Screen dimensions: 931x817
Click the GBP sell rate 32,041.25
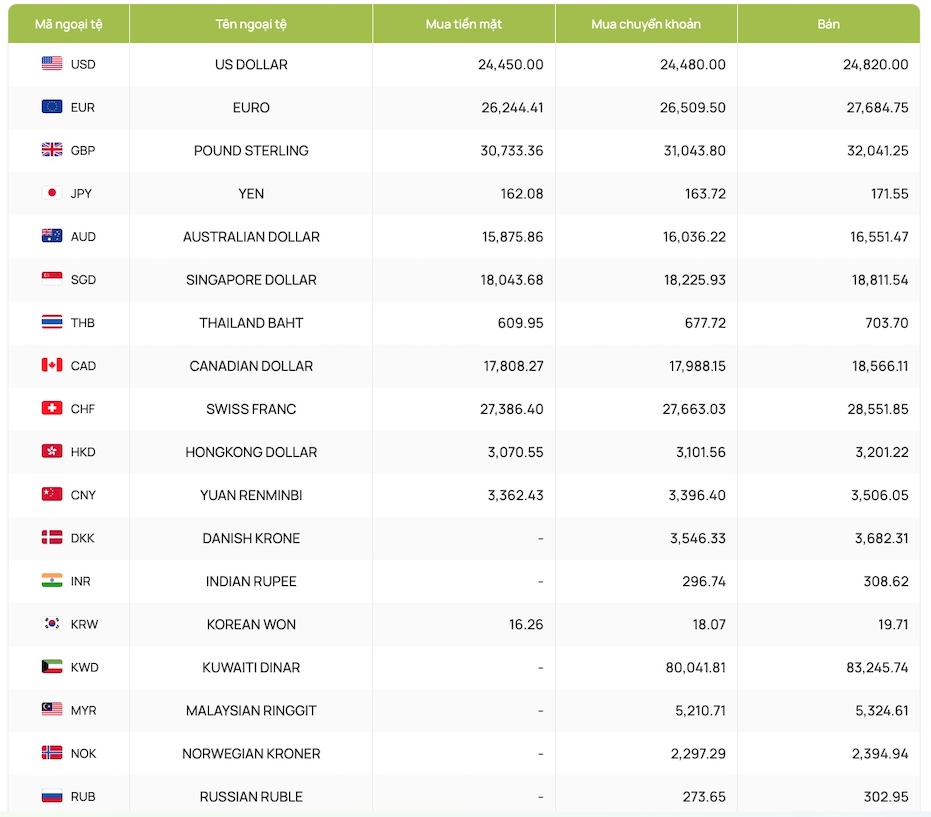878,150
